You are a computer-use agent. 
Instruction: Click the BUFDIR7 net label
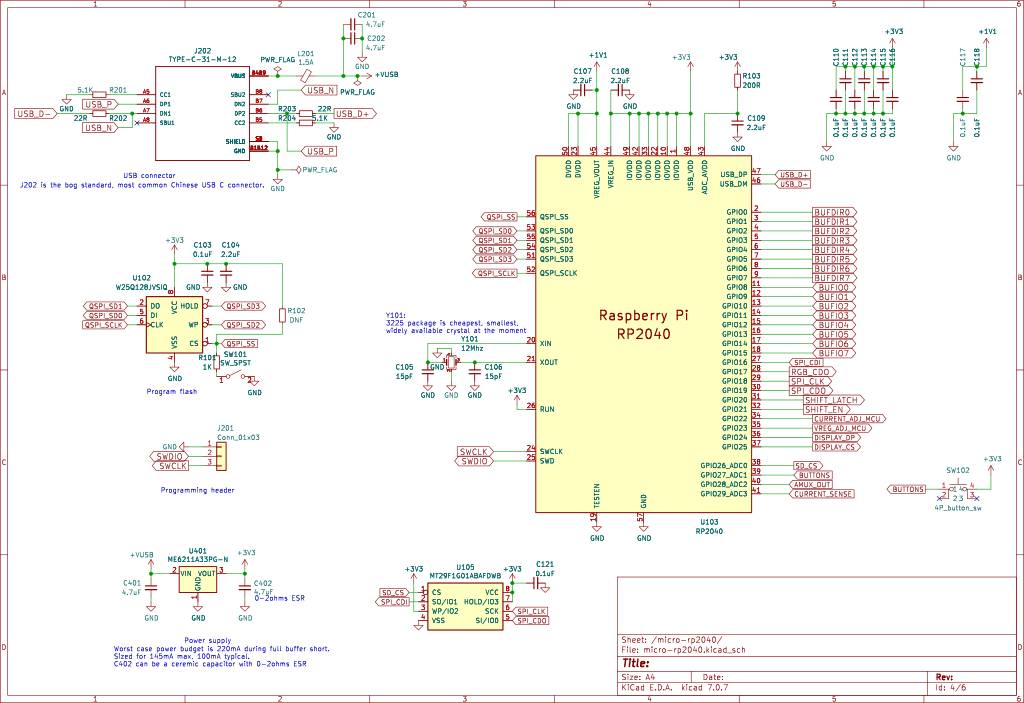click(x=833, y=278)
